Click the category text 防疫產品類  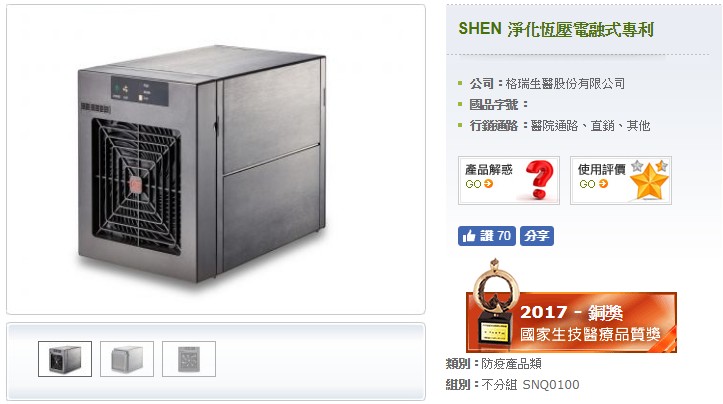[x=511, y=364]
